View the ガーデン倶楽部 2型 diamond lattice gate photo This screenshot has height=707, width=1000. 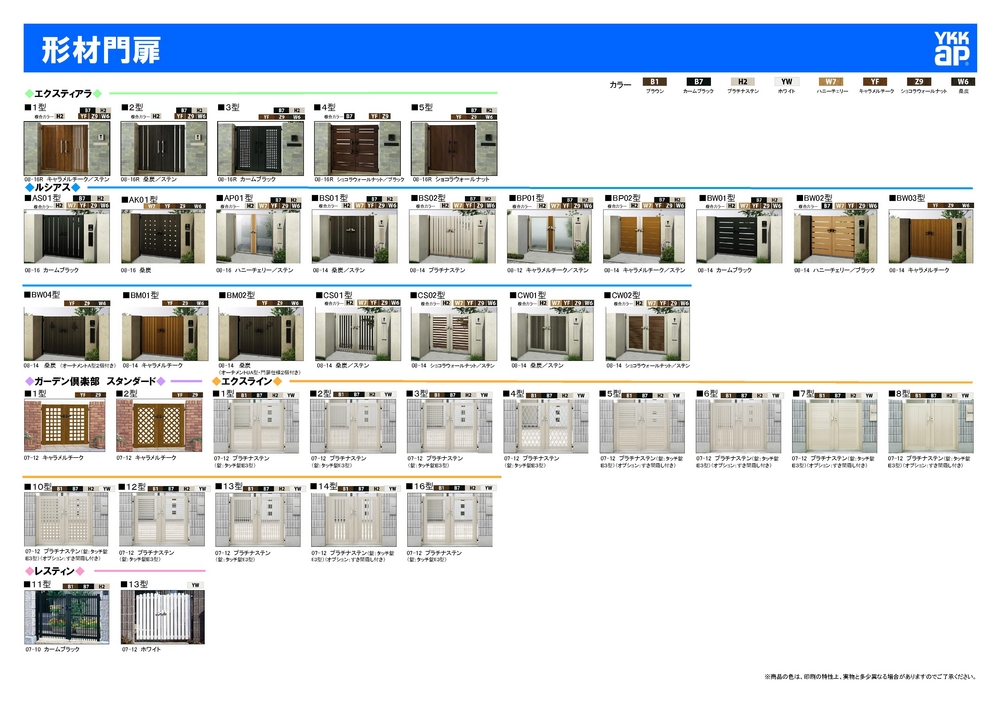pos(159,426)
